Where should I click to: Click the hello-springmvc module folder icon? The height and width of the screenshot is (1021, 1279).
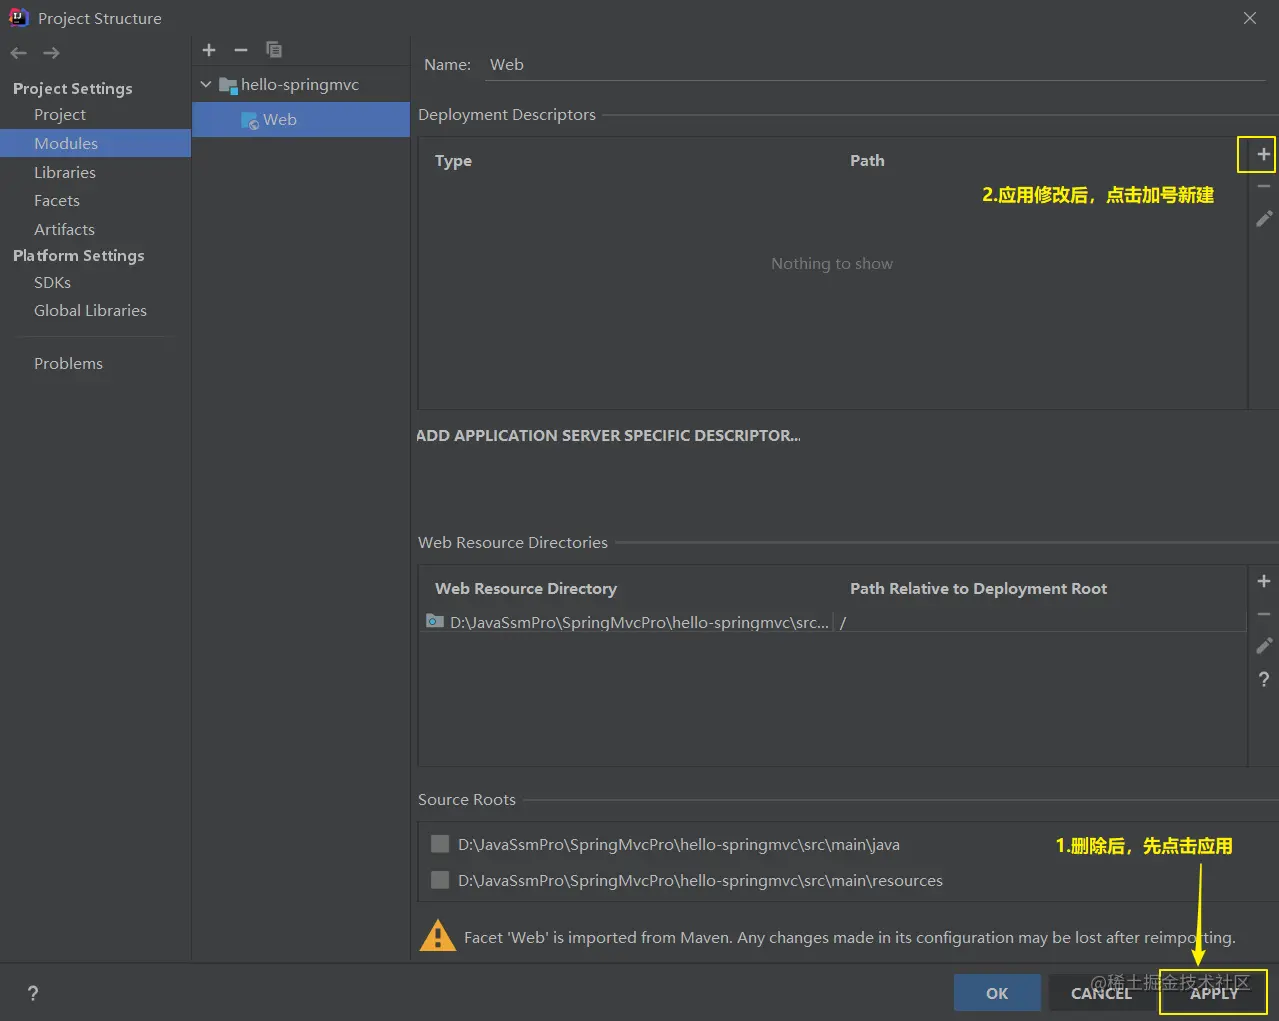(x=228, y=85)
